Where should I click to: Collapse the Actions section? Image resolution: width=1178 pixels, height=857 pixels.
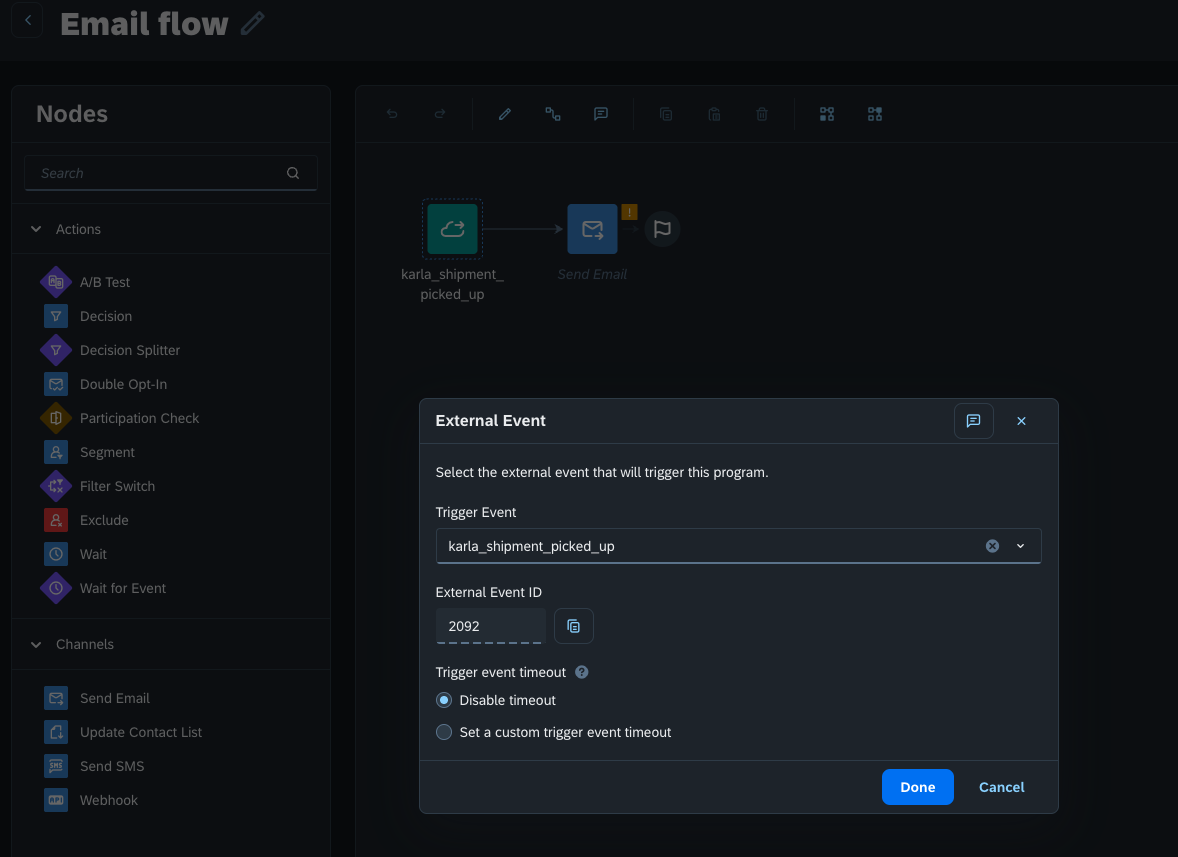click(x=36, y=229)
